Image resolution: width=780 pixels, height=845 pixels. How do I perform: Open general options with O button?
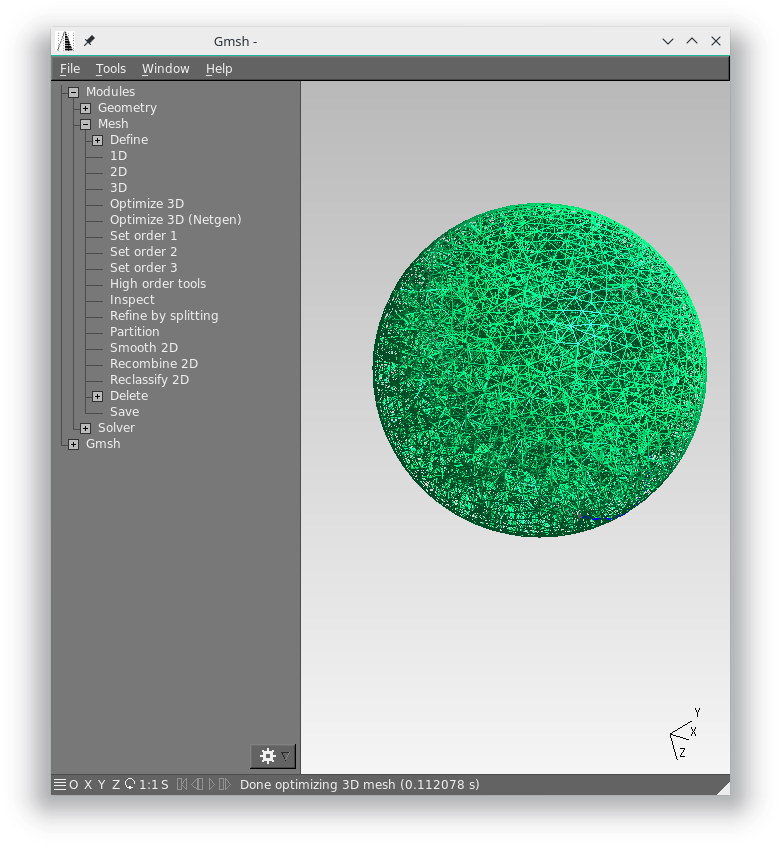(x=74, y=784)
